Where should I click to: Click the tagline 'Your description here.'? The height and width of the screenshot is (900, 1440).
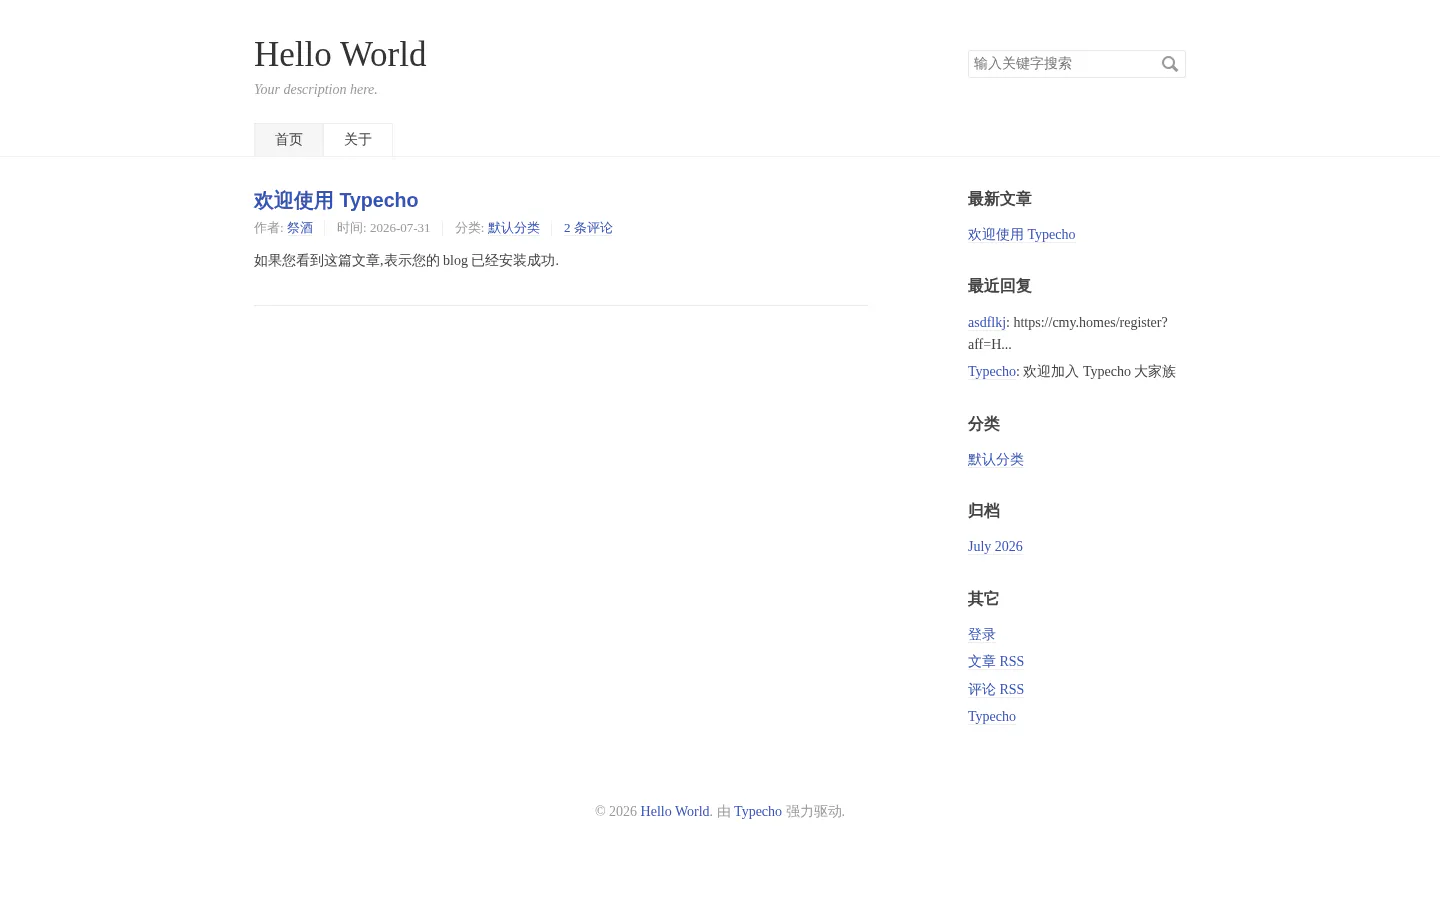[x=316, y=90]
